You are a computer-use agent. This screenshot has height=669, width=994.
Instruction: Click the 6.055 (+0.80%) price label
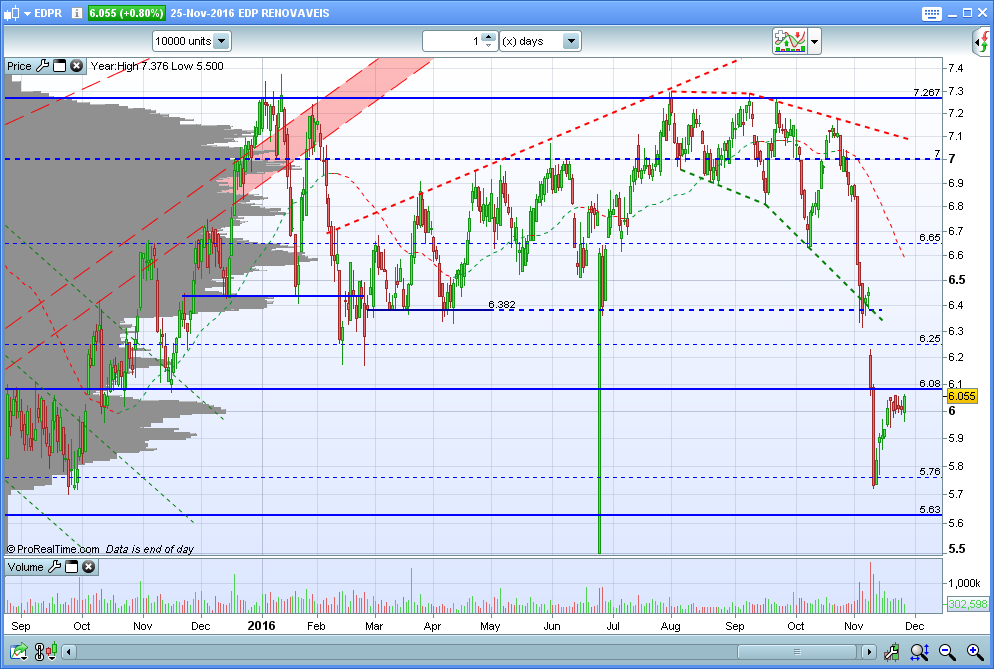point(126,13)
